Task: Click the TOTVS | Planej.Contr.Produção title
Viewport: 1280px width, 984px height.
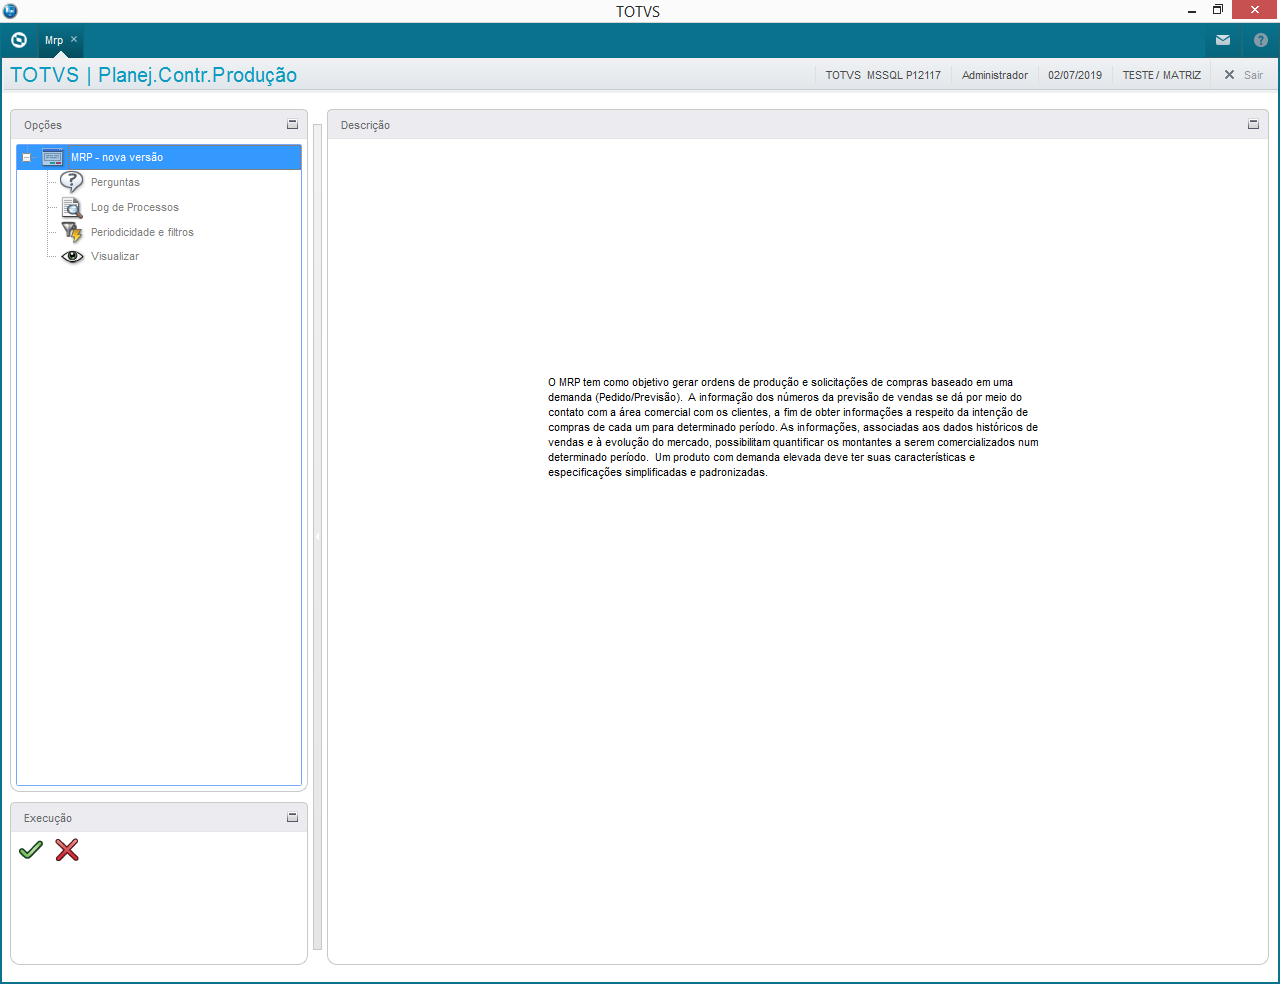Action: coord(154,75)
